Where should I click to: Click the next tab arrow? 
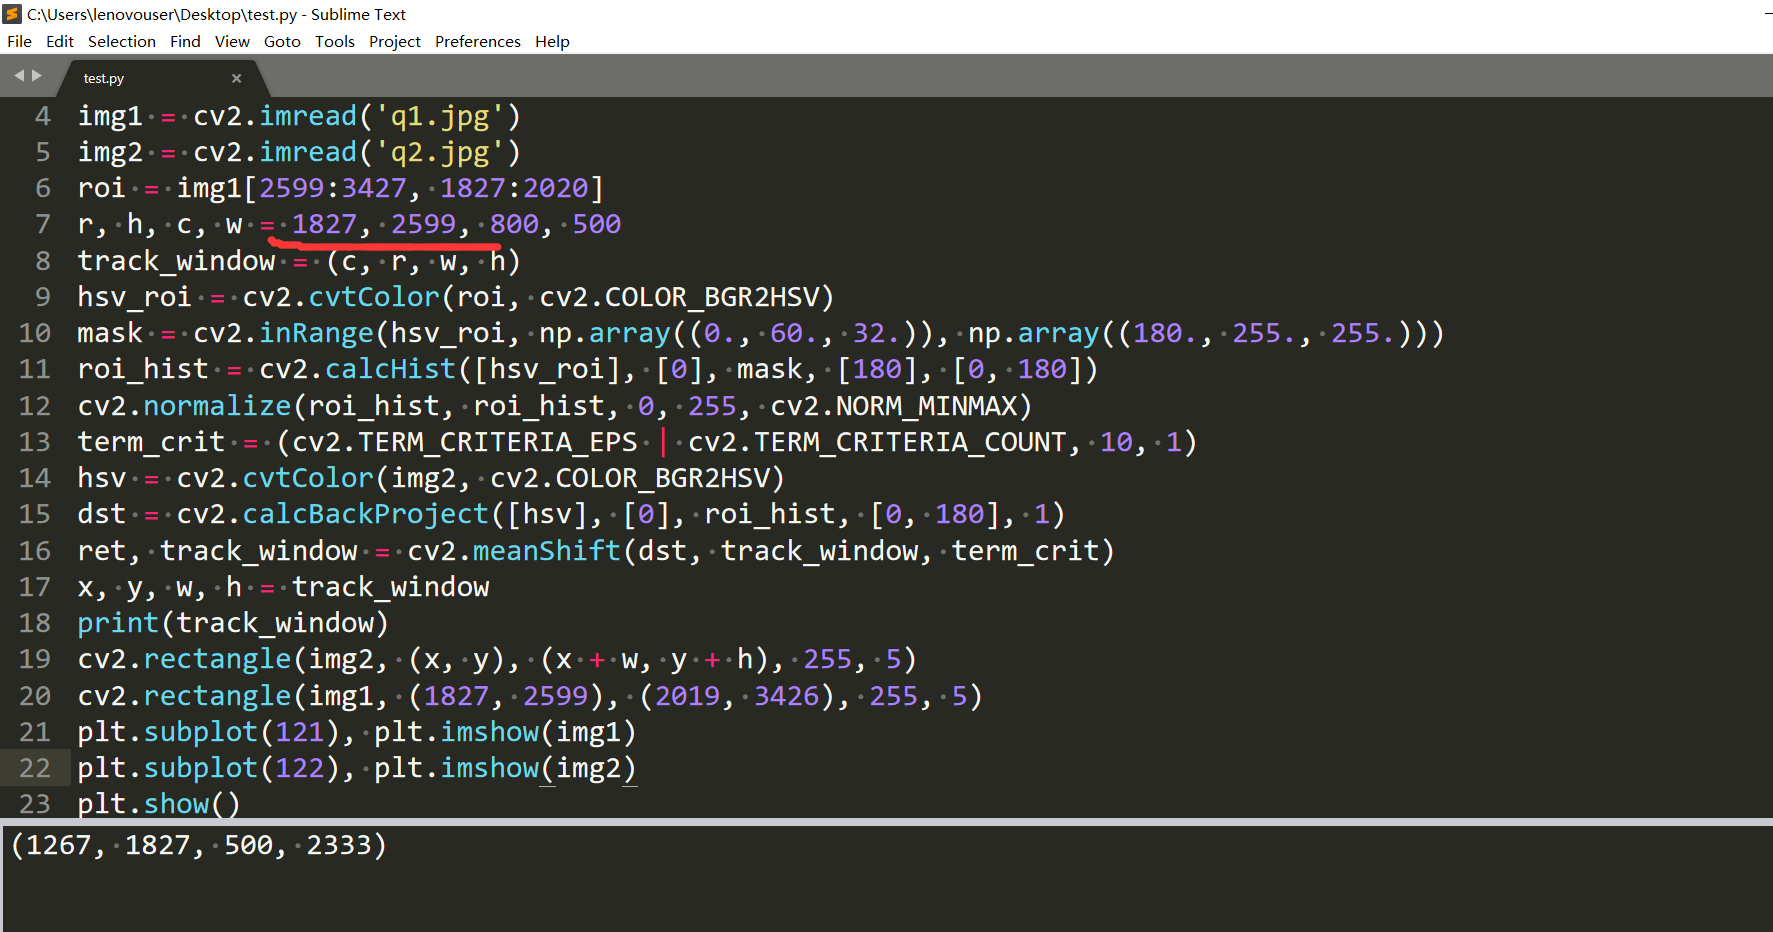37,76
